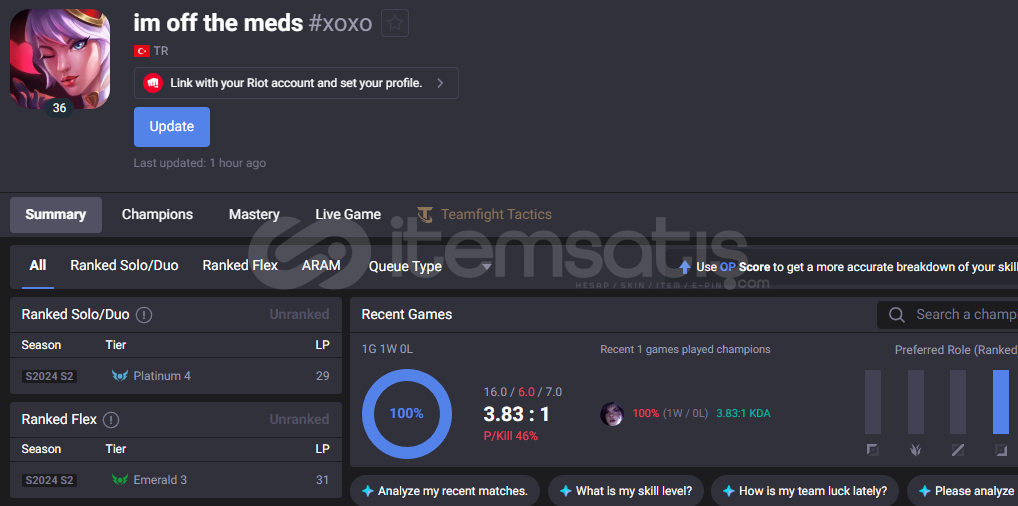Click the summoner profile avatar image
This screenshot has width=1018, height=506.
[x=60, y=59]
